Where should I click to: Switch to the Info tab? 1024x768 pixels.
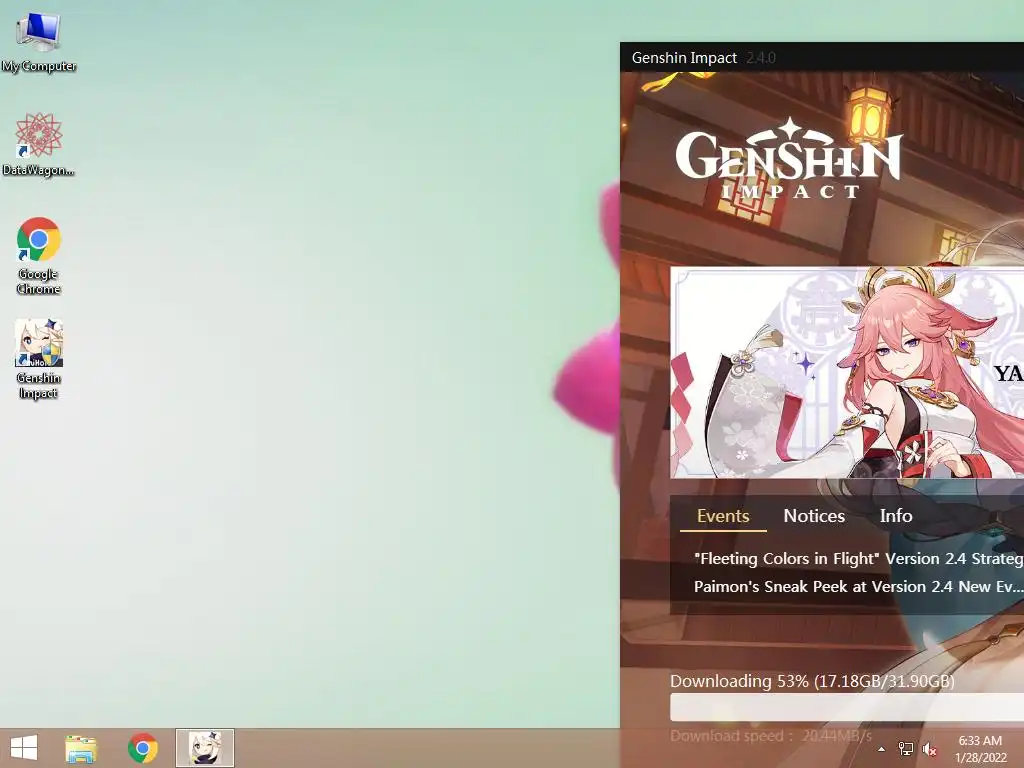(x=895, y=516)
